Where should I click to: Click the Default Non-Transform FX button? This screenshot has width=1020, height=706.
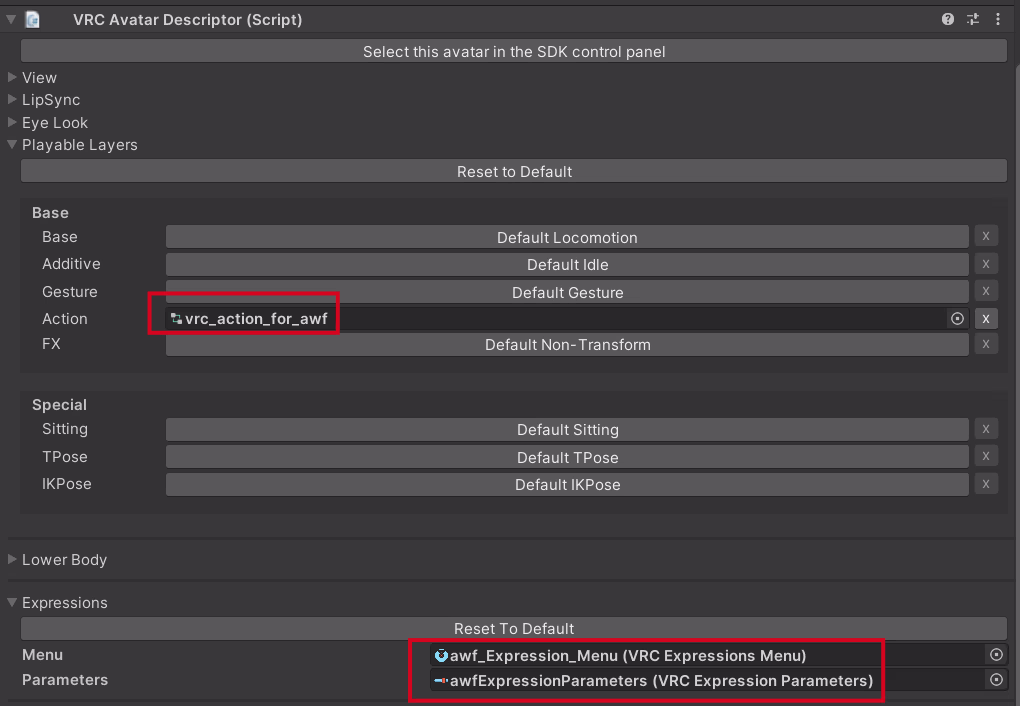coord(567,345)
